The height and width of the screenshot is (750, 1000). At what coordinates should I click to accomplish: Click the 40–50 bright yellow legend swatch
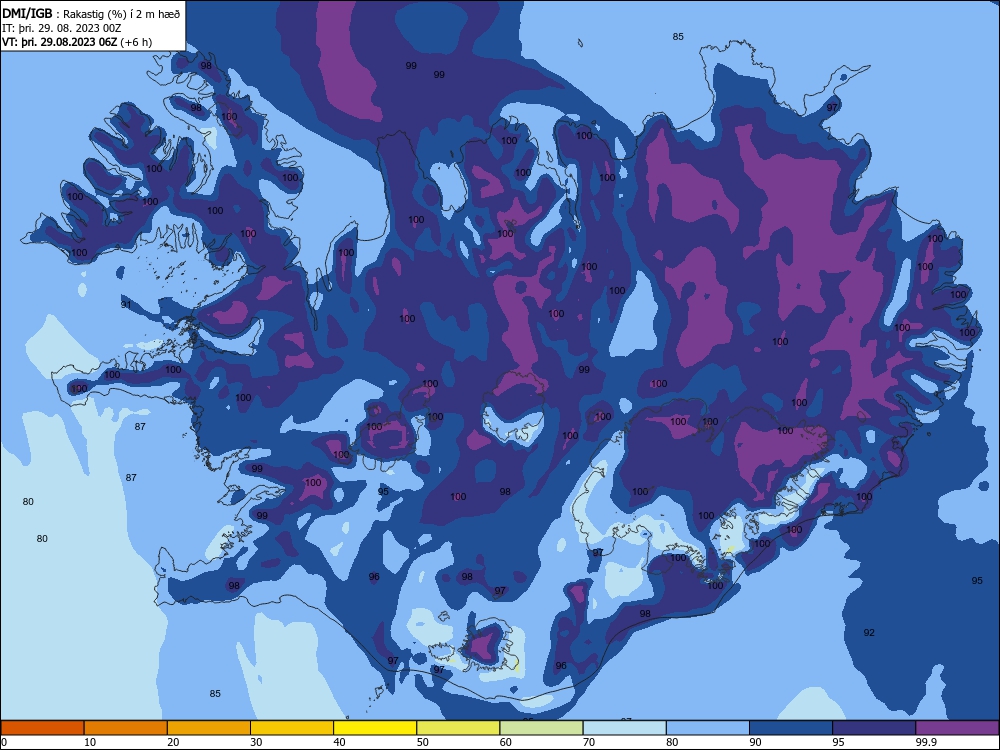[375, 728]
